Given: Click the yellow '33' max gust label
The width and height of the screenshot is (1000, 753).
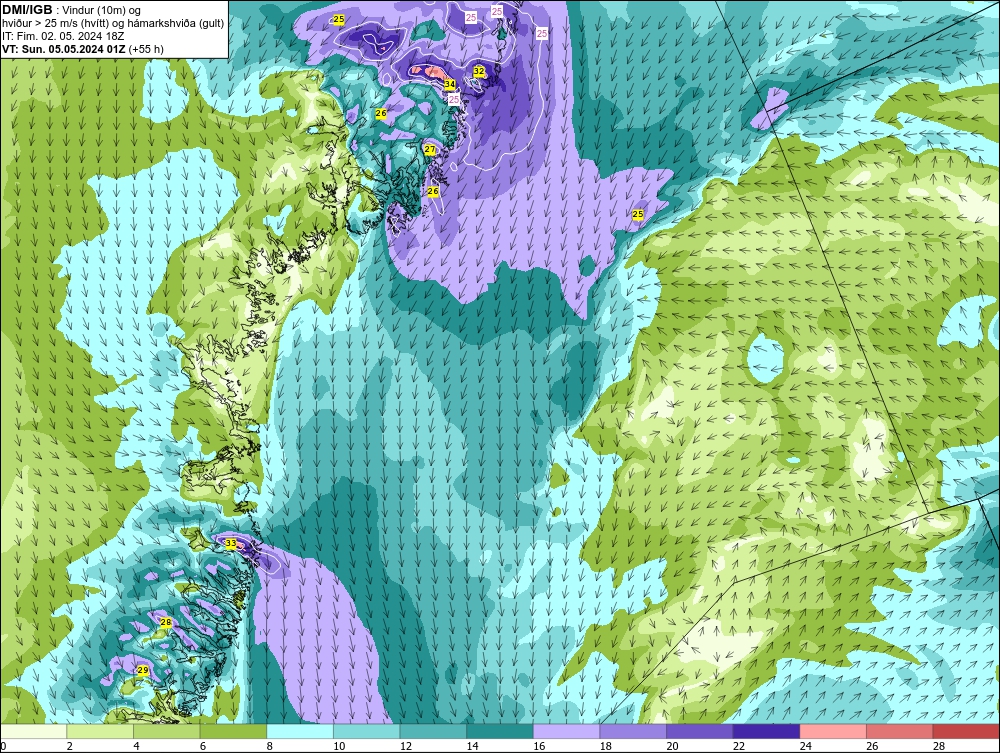Looking at the screenshot, I should (231, 543).
